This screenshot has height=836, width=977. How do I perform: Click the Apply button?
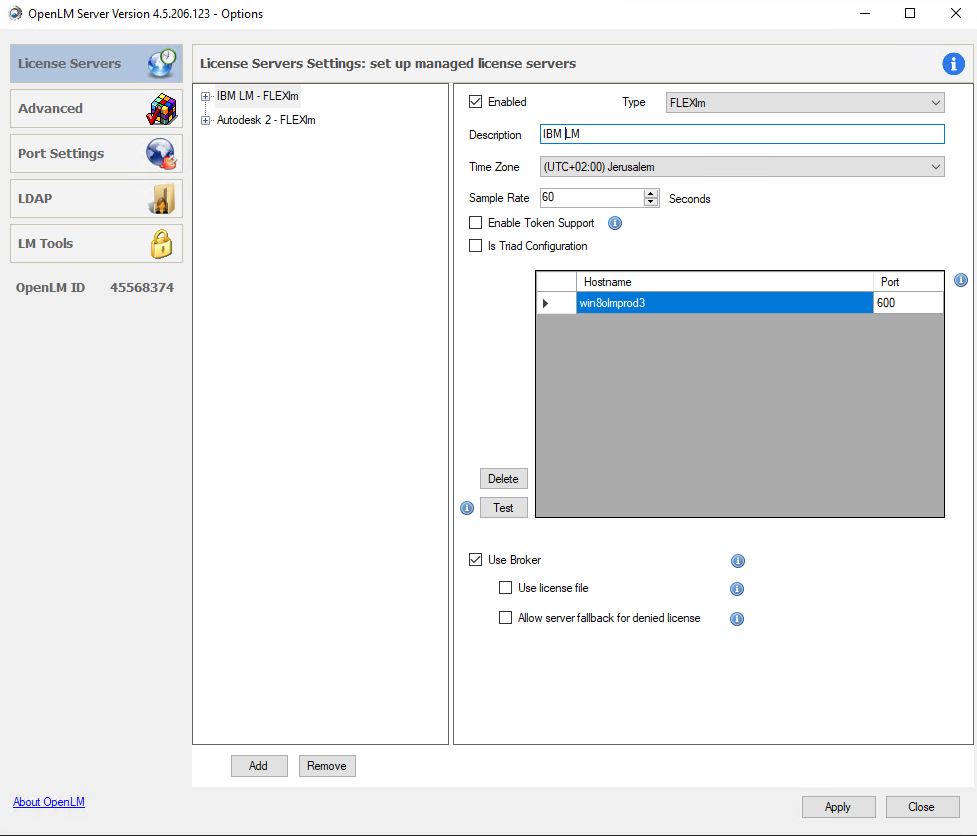pos(838,807)
